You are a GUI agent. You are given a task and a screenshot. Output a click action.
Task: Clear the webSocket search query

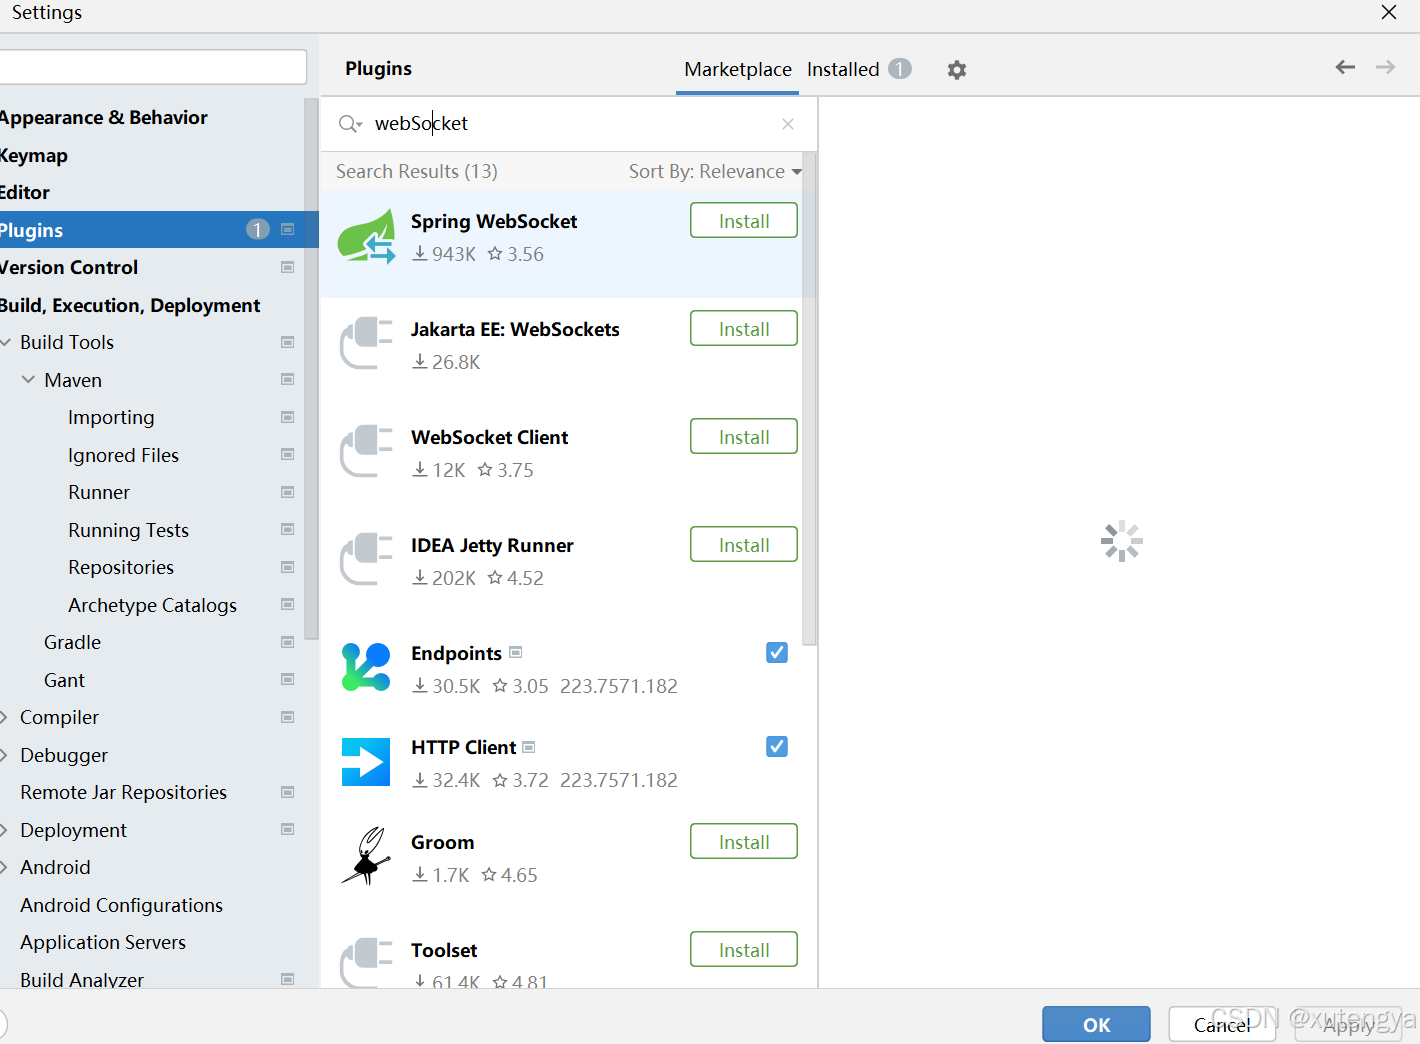tap(788, 123)
